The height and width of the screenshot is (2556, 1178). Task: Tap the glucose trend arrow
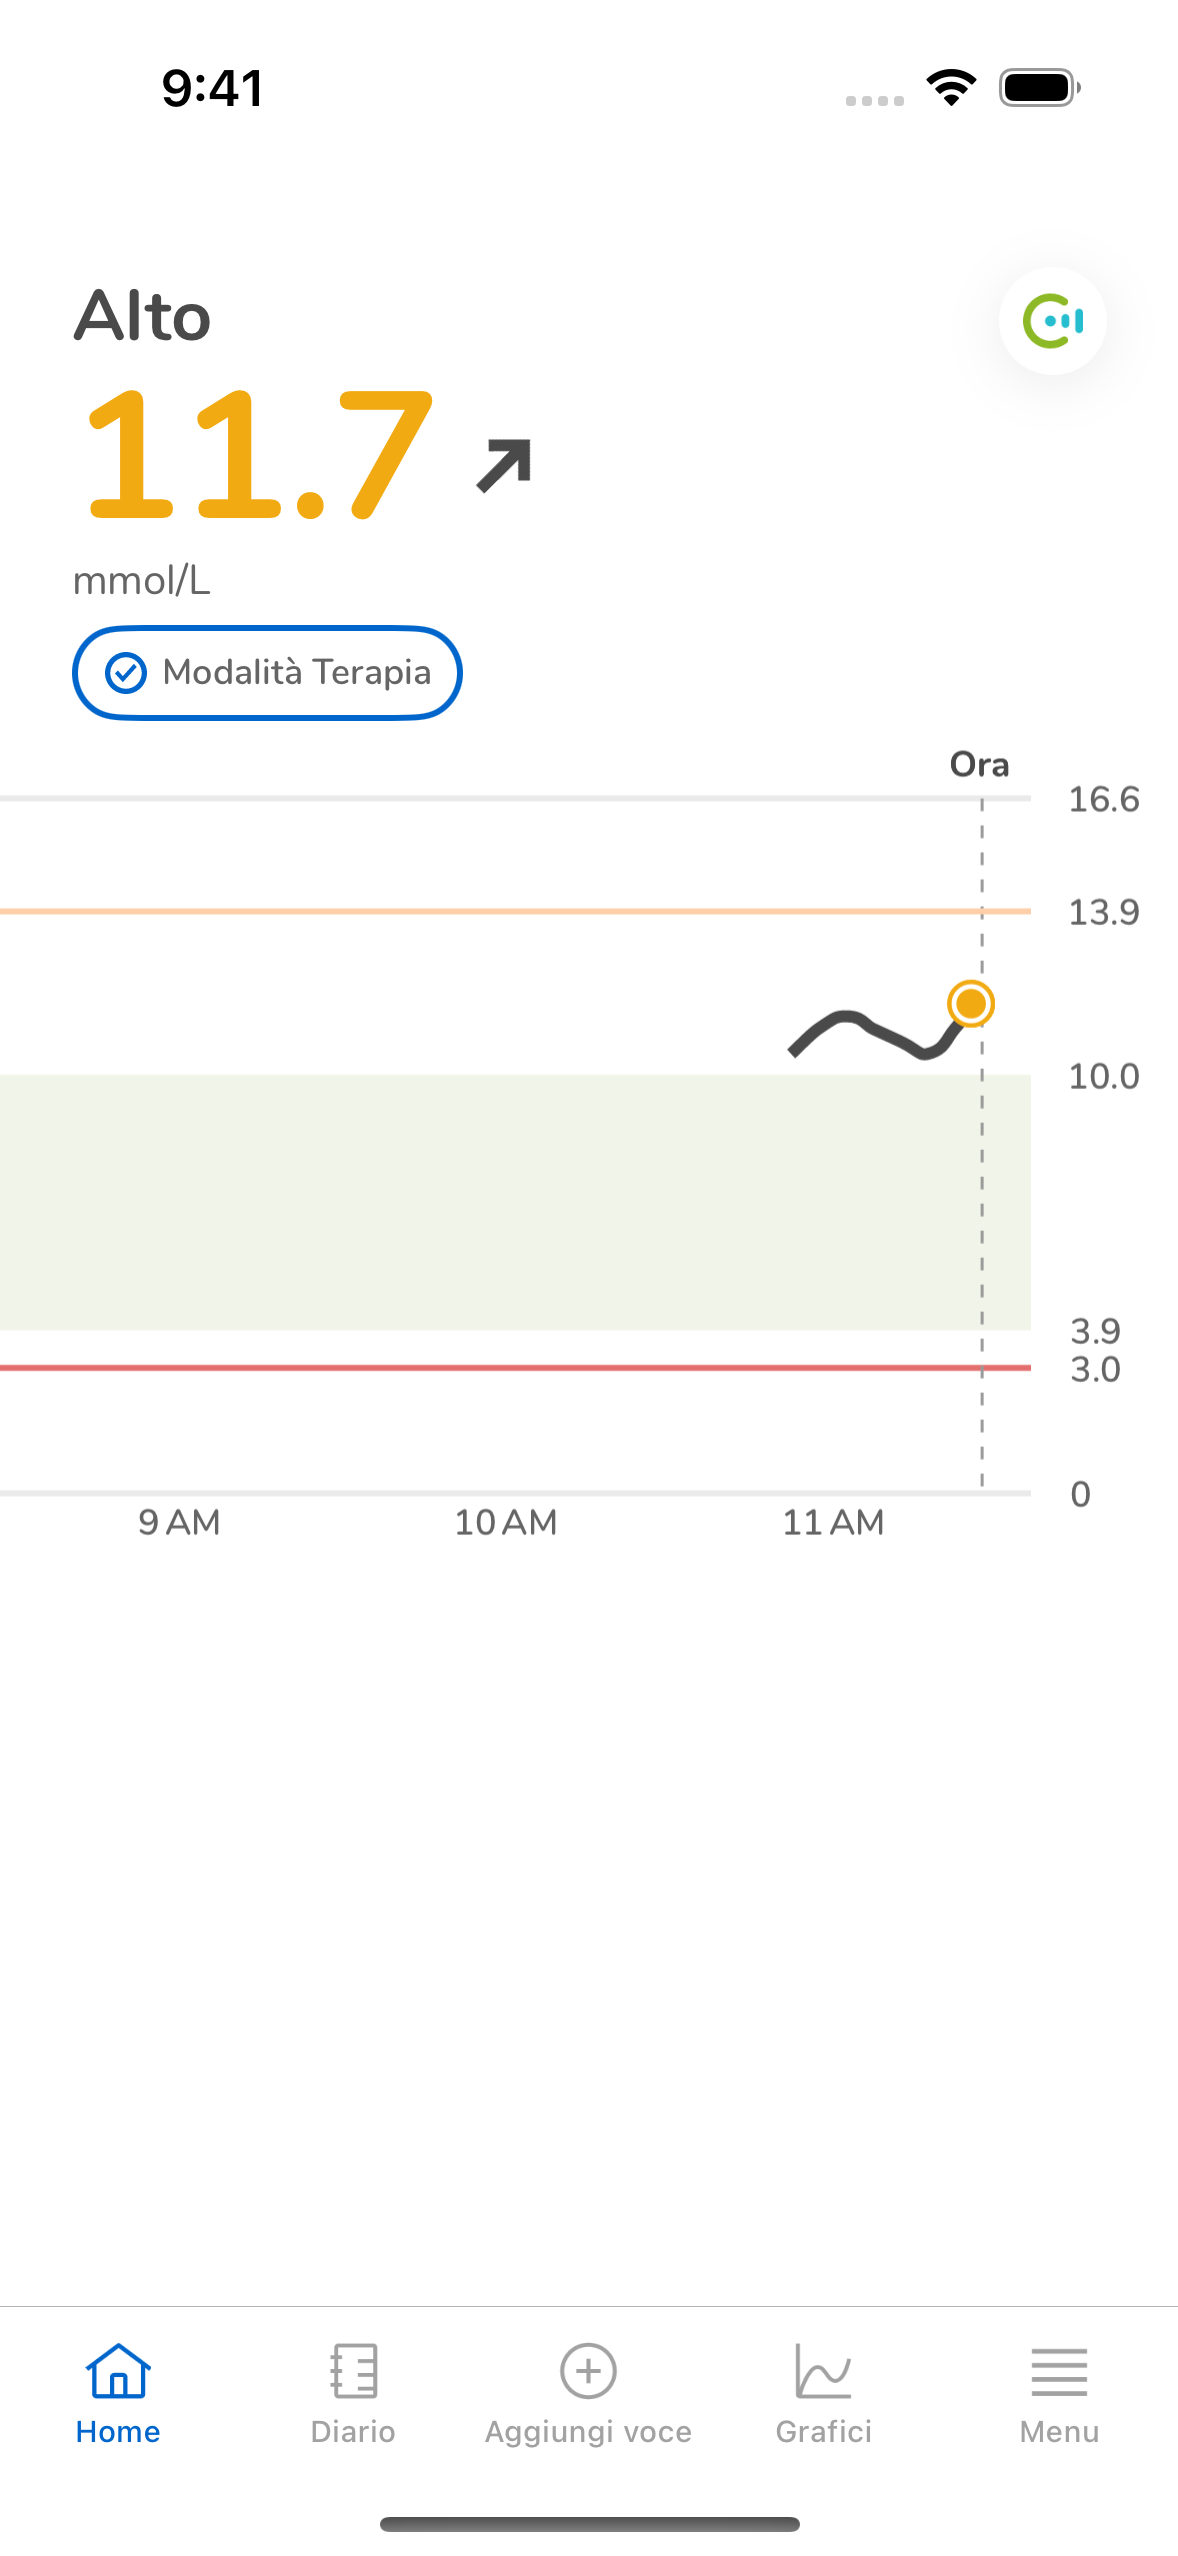pos(504,465)
